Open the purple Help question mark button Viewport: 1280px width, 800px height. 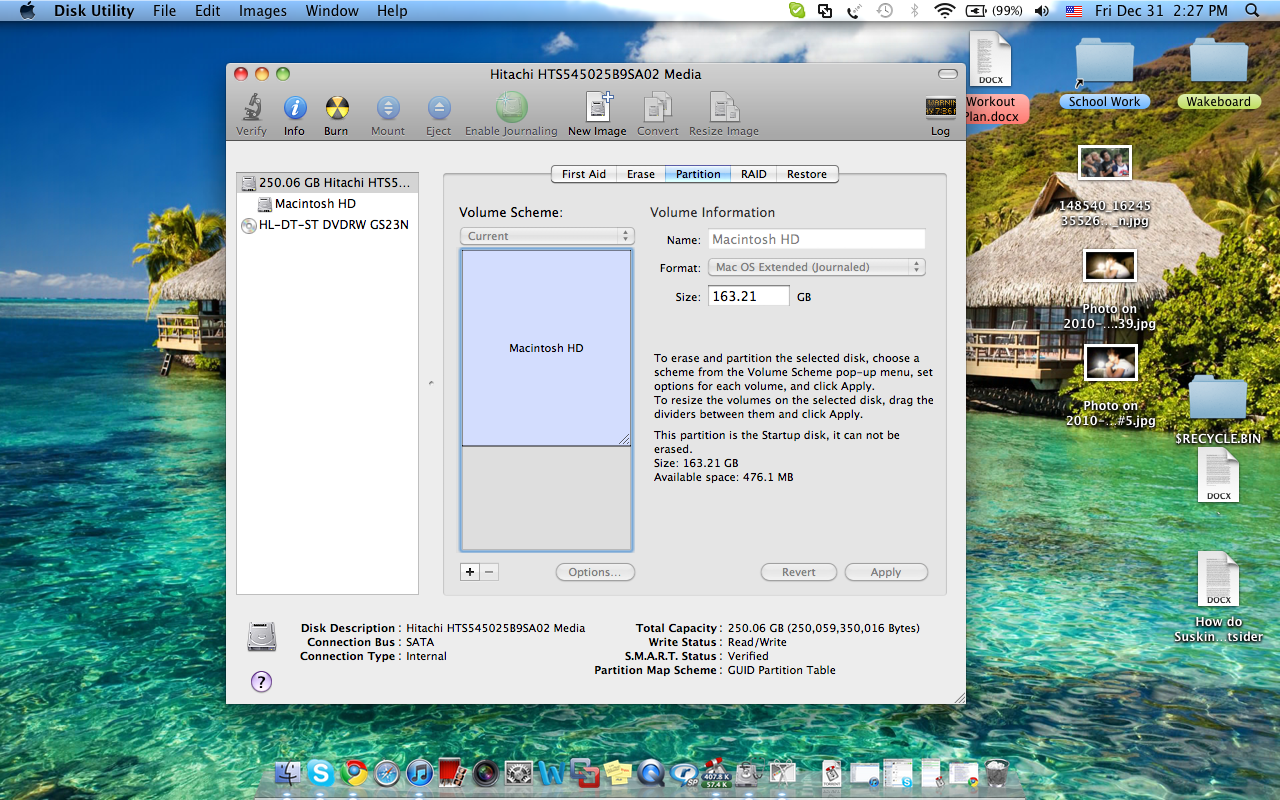(x=261, y=682)
